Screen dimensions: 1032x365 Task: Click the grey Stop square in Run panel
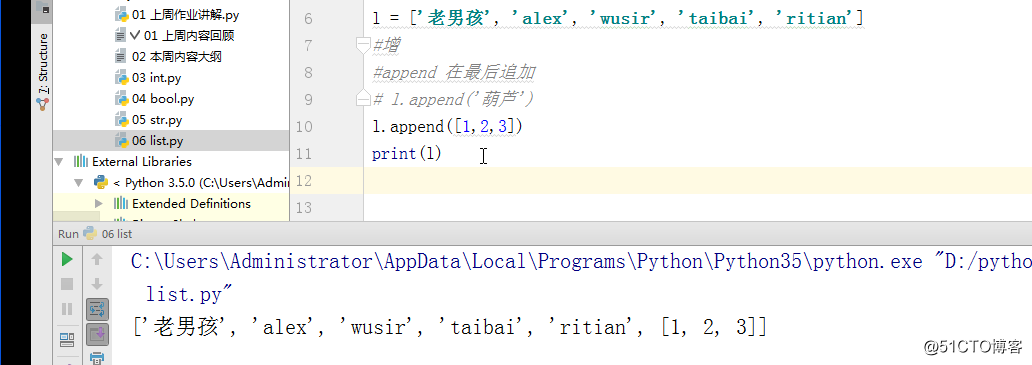[66, 284]
